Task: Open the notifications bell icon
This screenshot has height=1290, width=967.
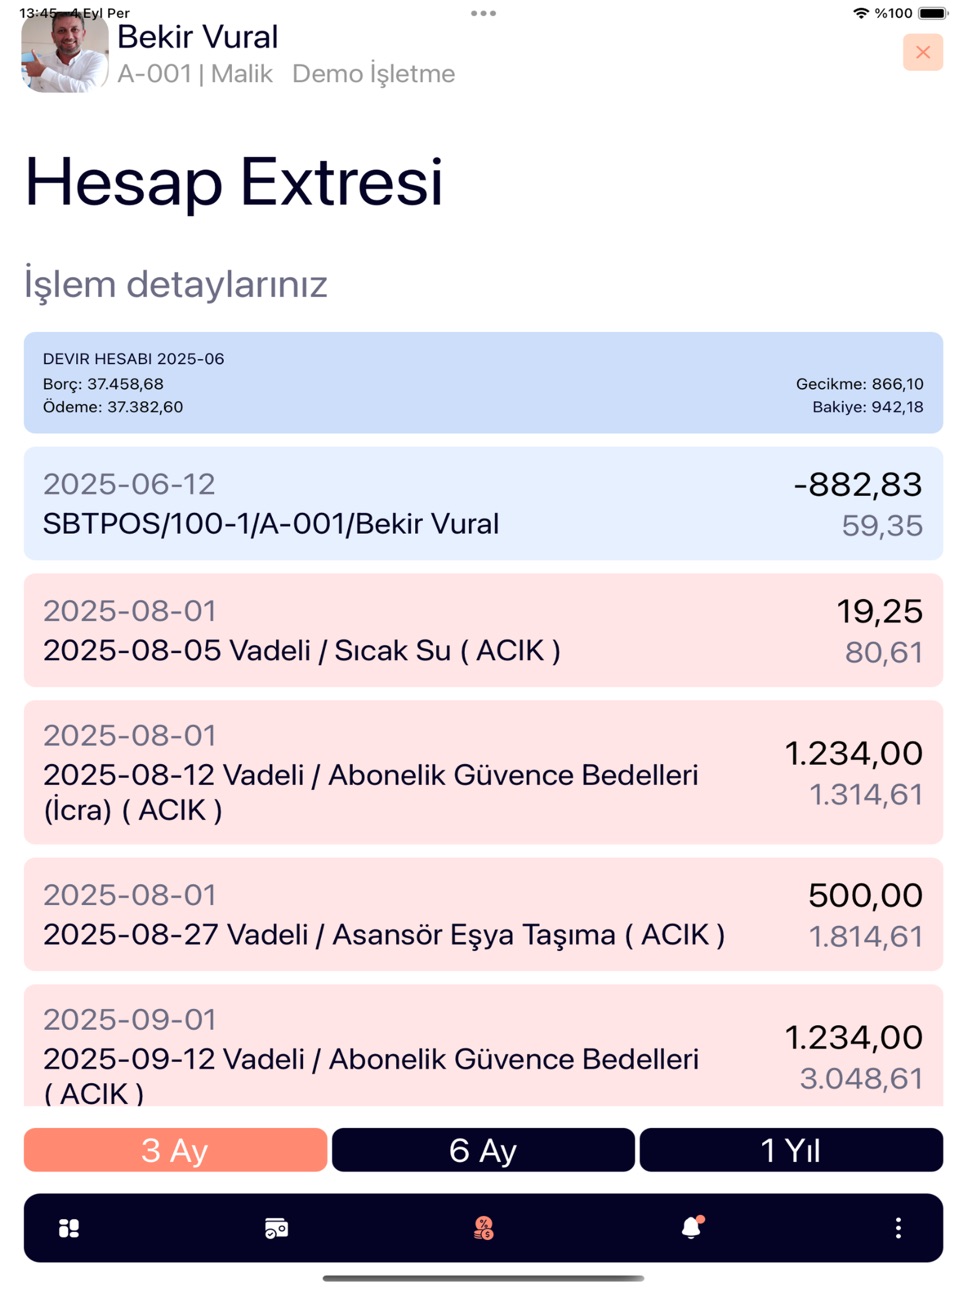Action: tap(692, 1227)
